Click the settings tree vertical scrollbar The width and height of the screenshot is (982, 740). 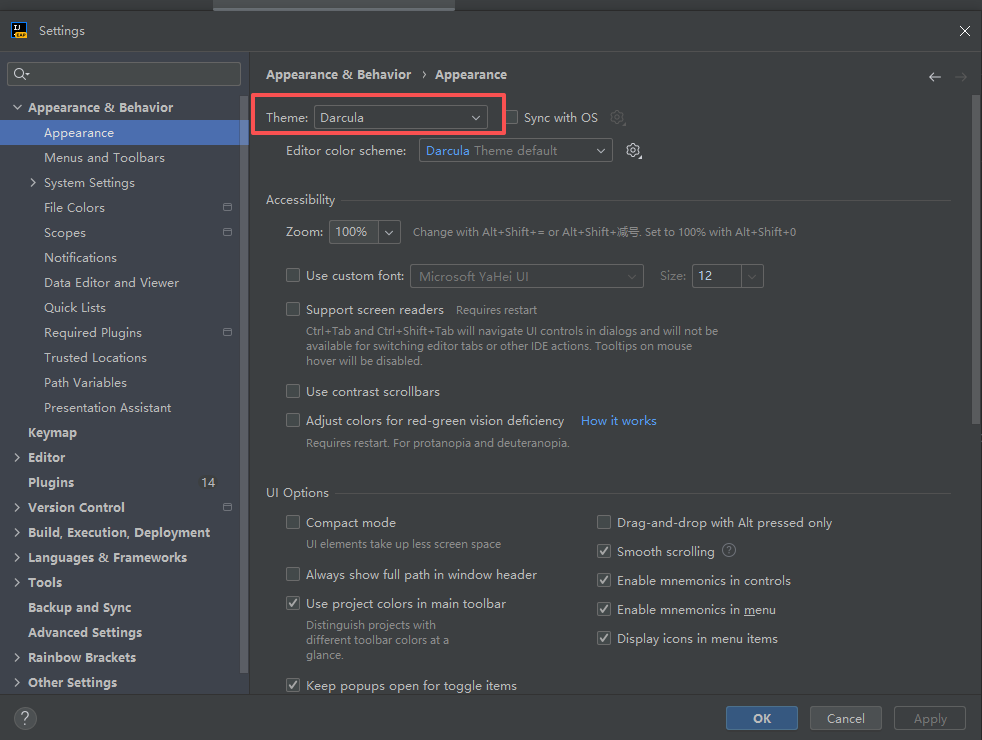click(244, 384)
